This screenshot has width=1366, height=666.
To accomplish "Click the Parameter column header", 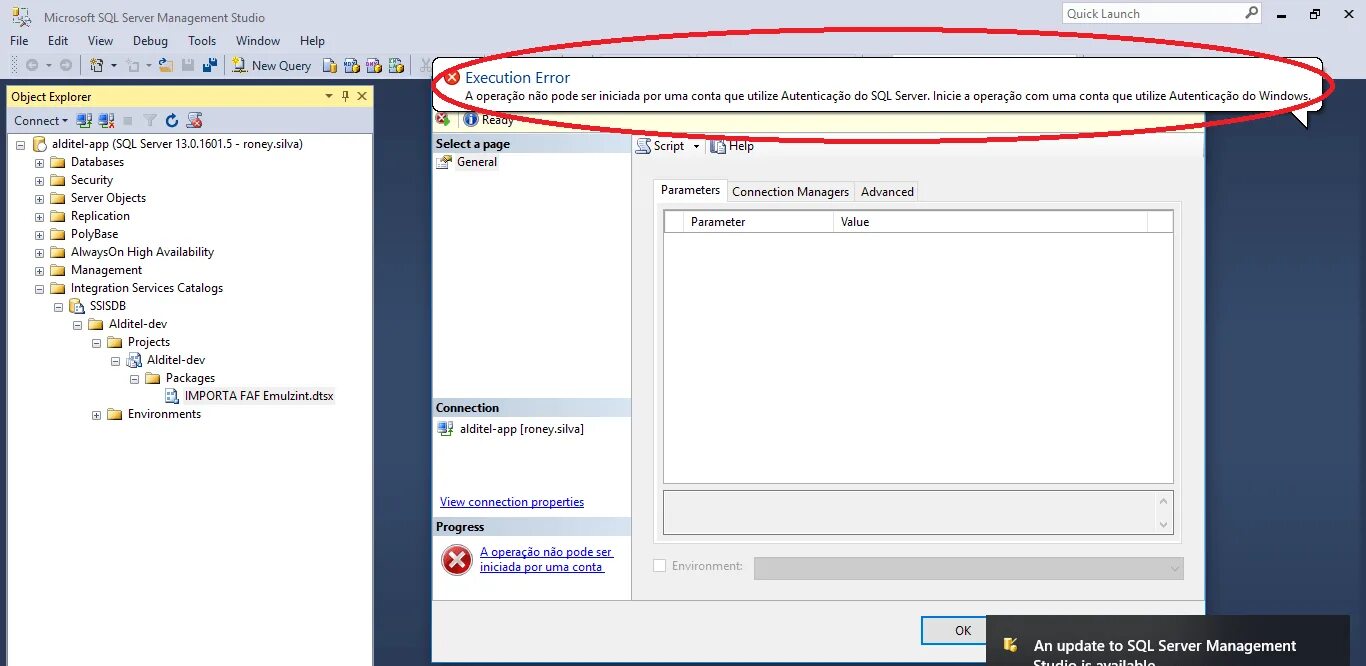I will click(759, 222).
